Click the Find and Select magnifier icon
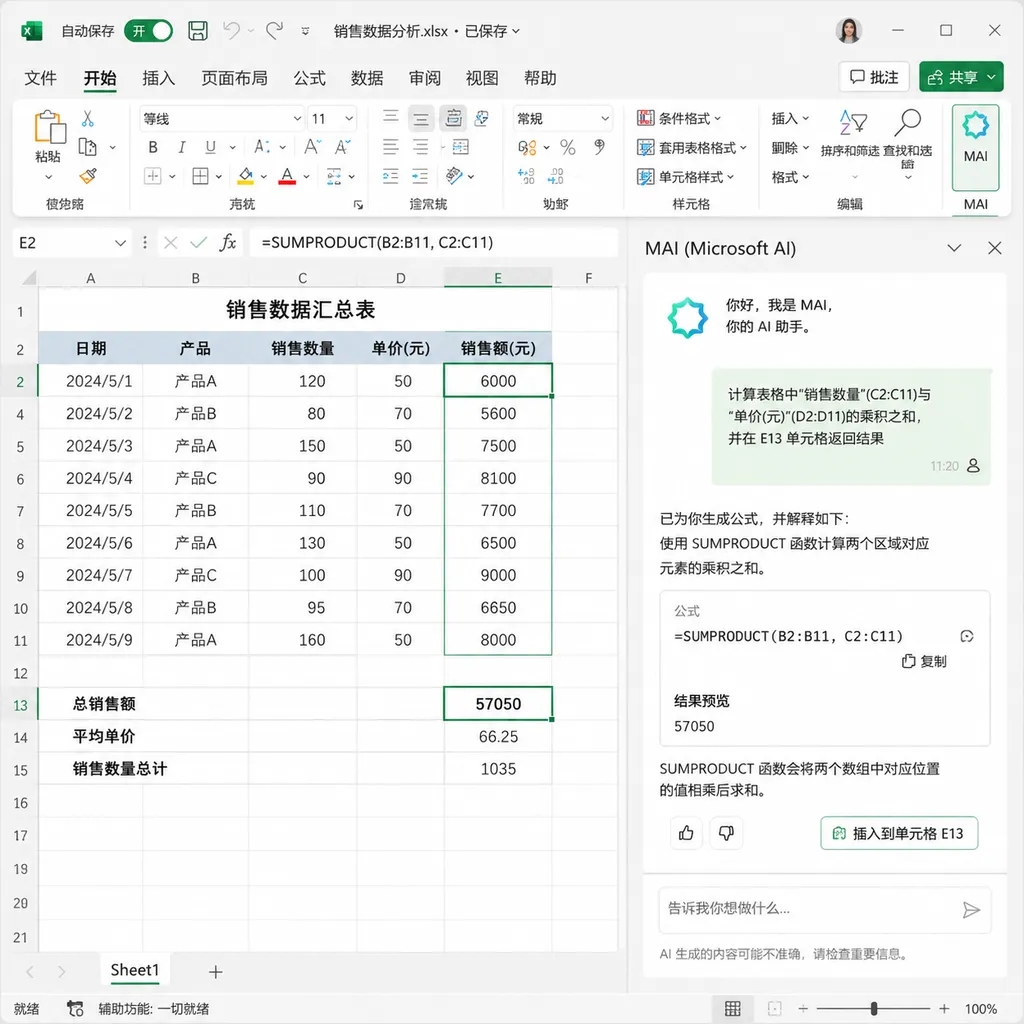This screenshot has width=1024, height=1024. pos(908,121)
